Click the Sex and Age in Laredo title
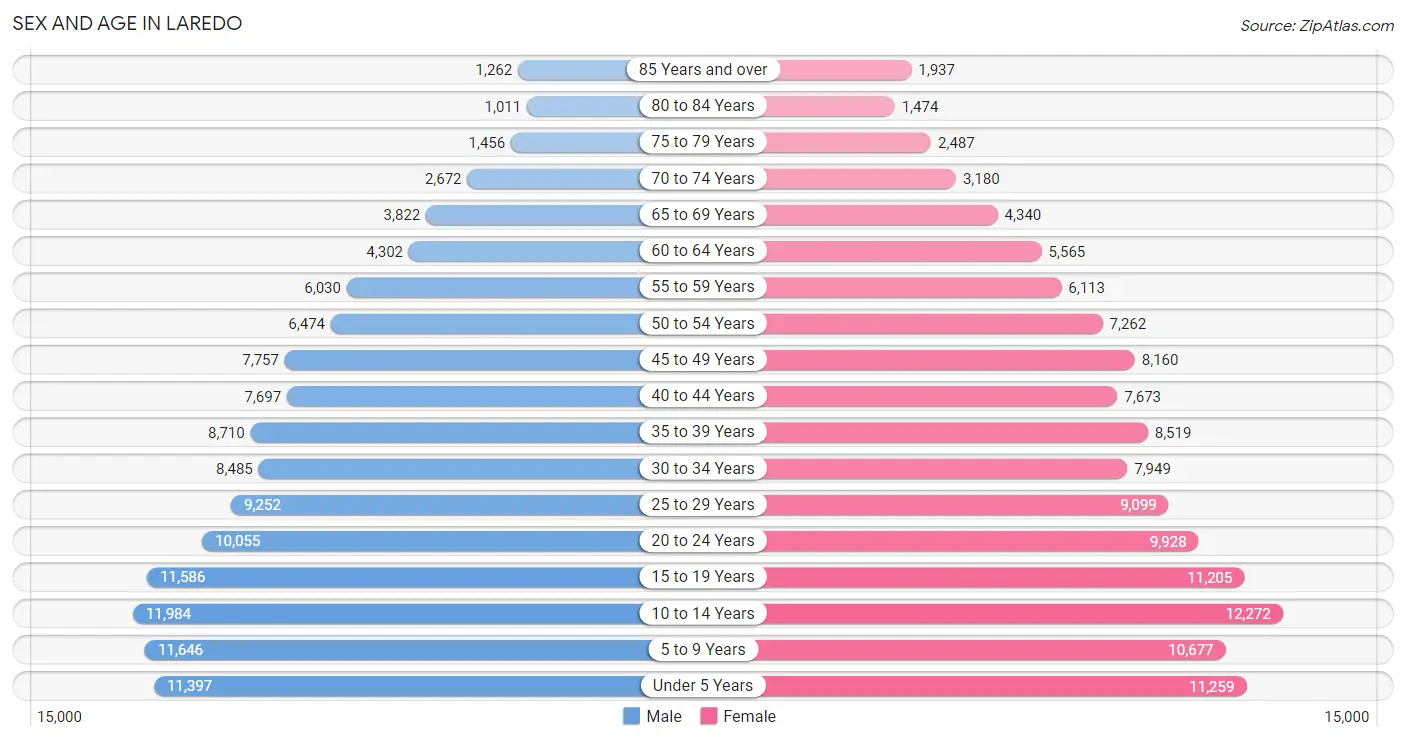Image resolution: width=1406 pixels, height=741 pixels. (x=127, y=23)
